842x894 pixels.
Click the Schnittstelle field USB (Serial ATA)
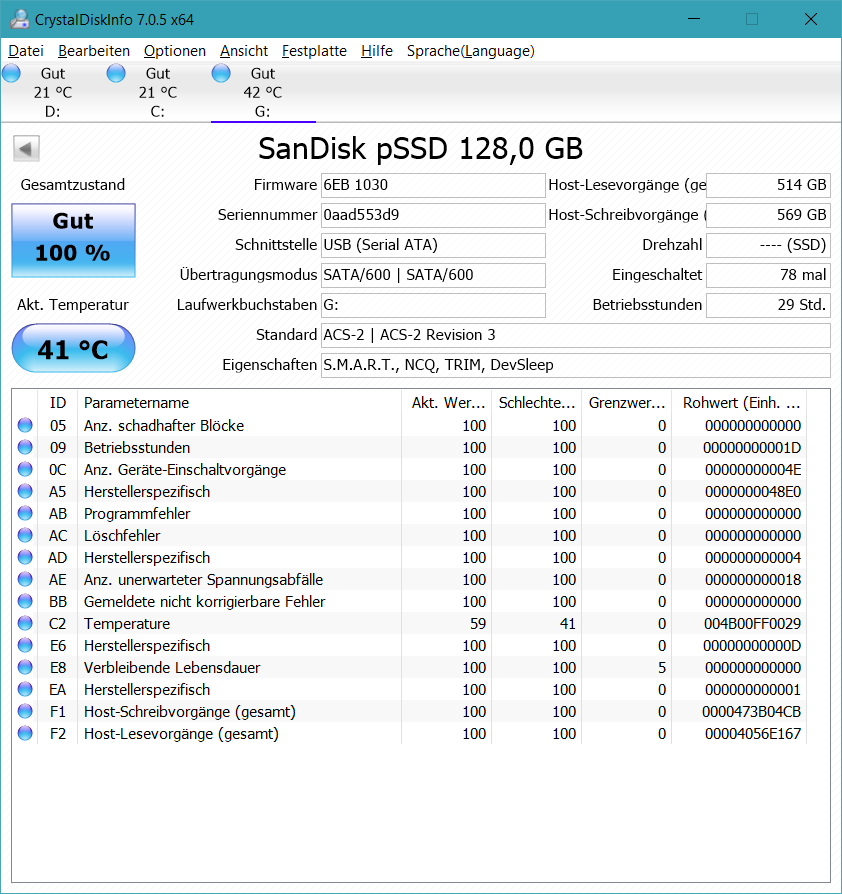point(433,245)
